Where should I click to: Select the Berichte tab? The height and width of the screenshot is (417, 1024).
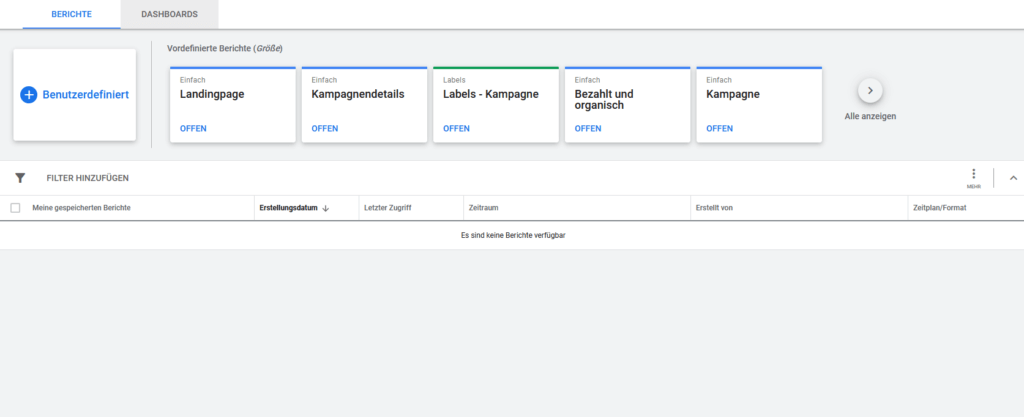coord(71,15)
